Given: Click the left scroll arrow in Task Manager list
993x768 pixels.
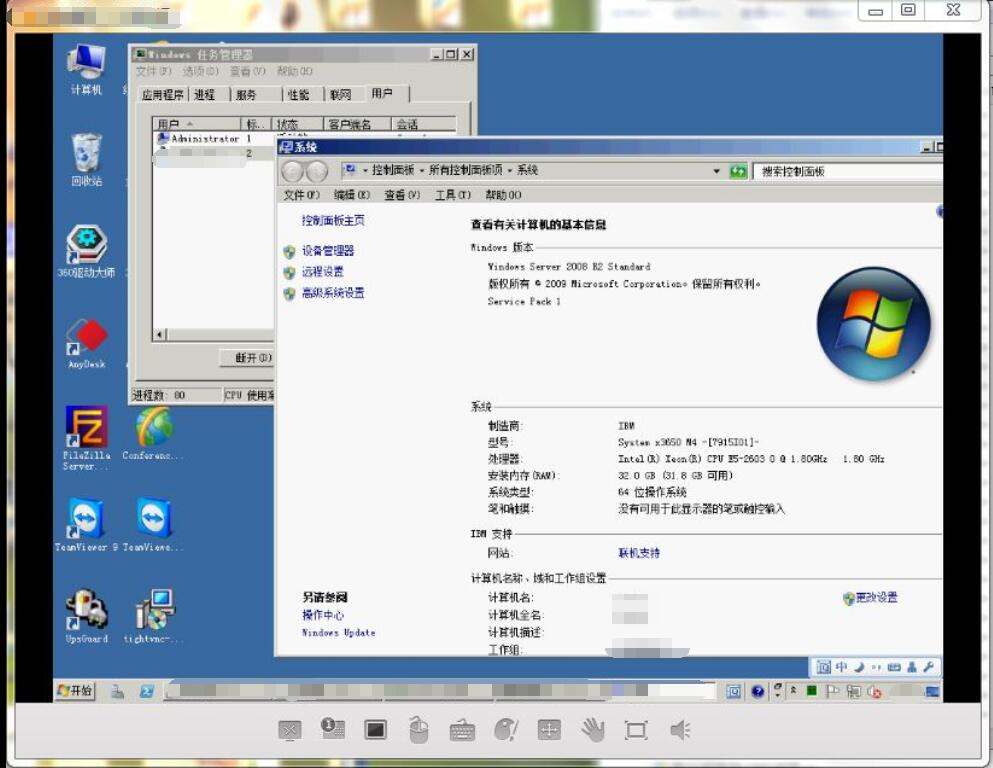Looking at the screenshot, I should pos(160,334).
